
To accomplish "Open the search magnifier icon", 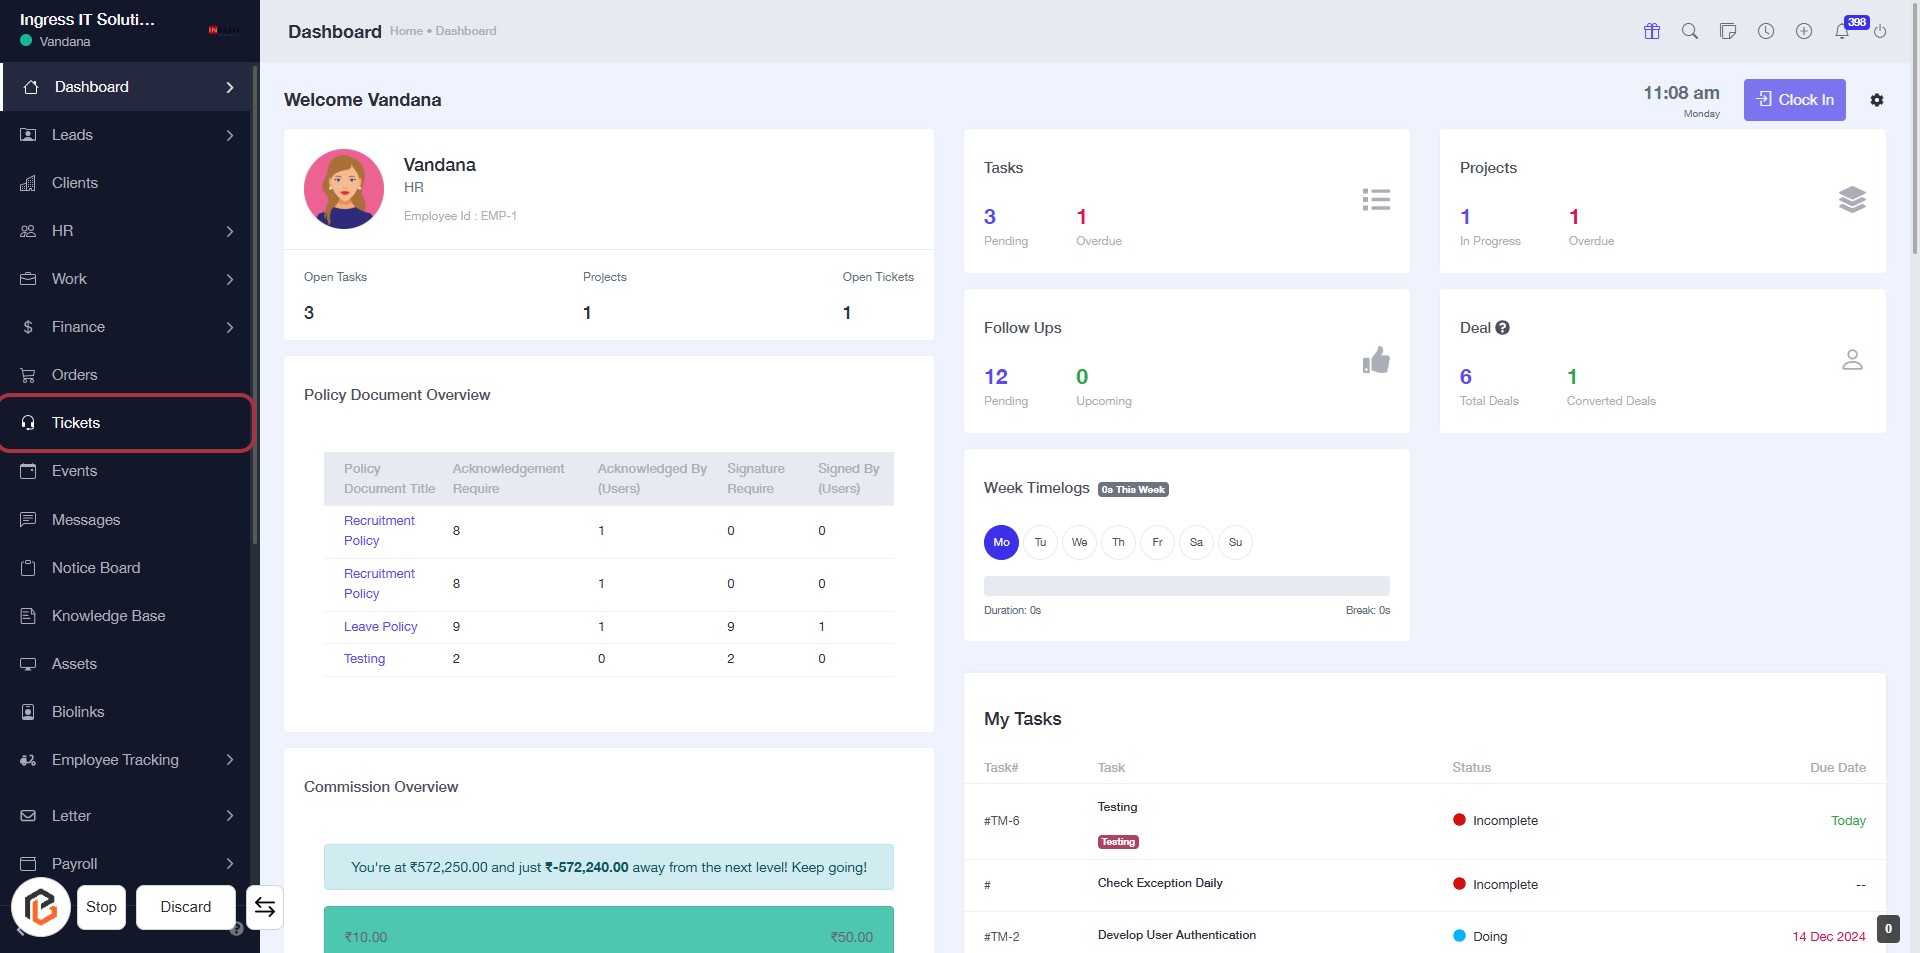I will (x=1690, y=31).
